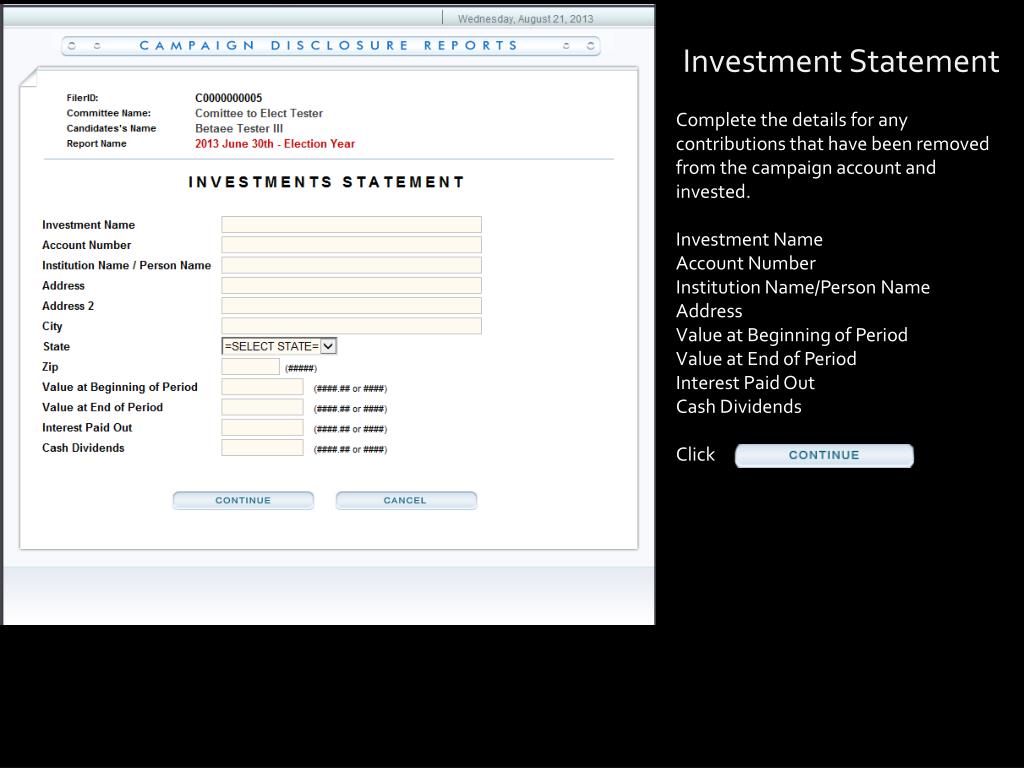
Task: Click the Value at End of Period field
Action: point(263,407)
